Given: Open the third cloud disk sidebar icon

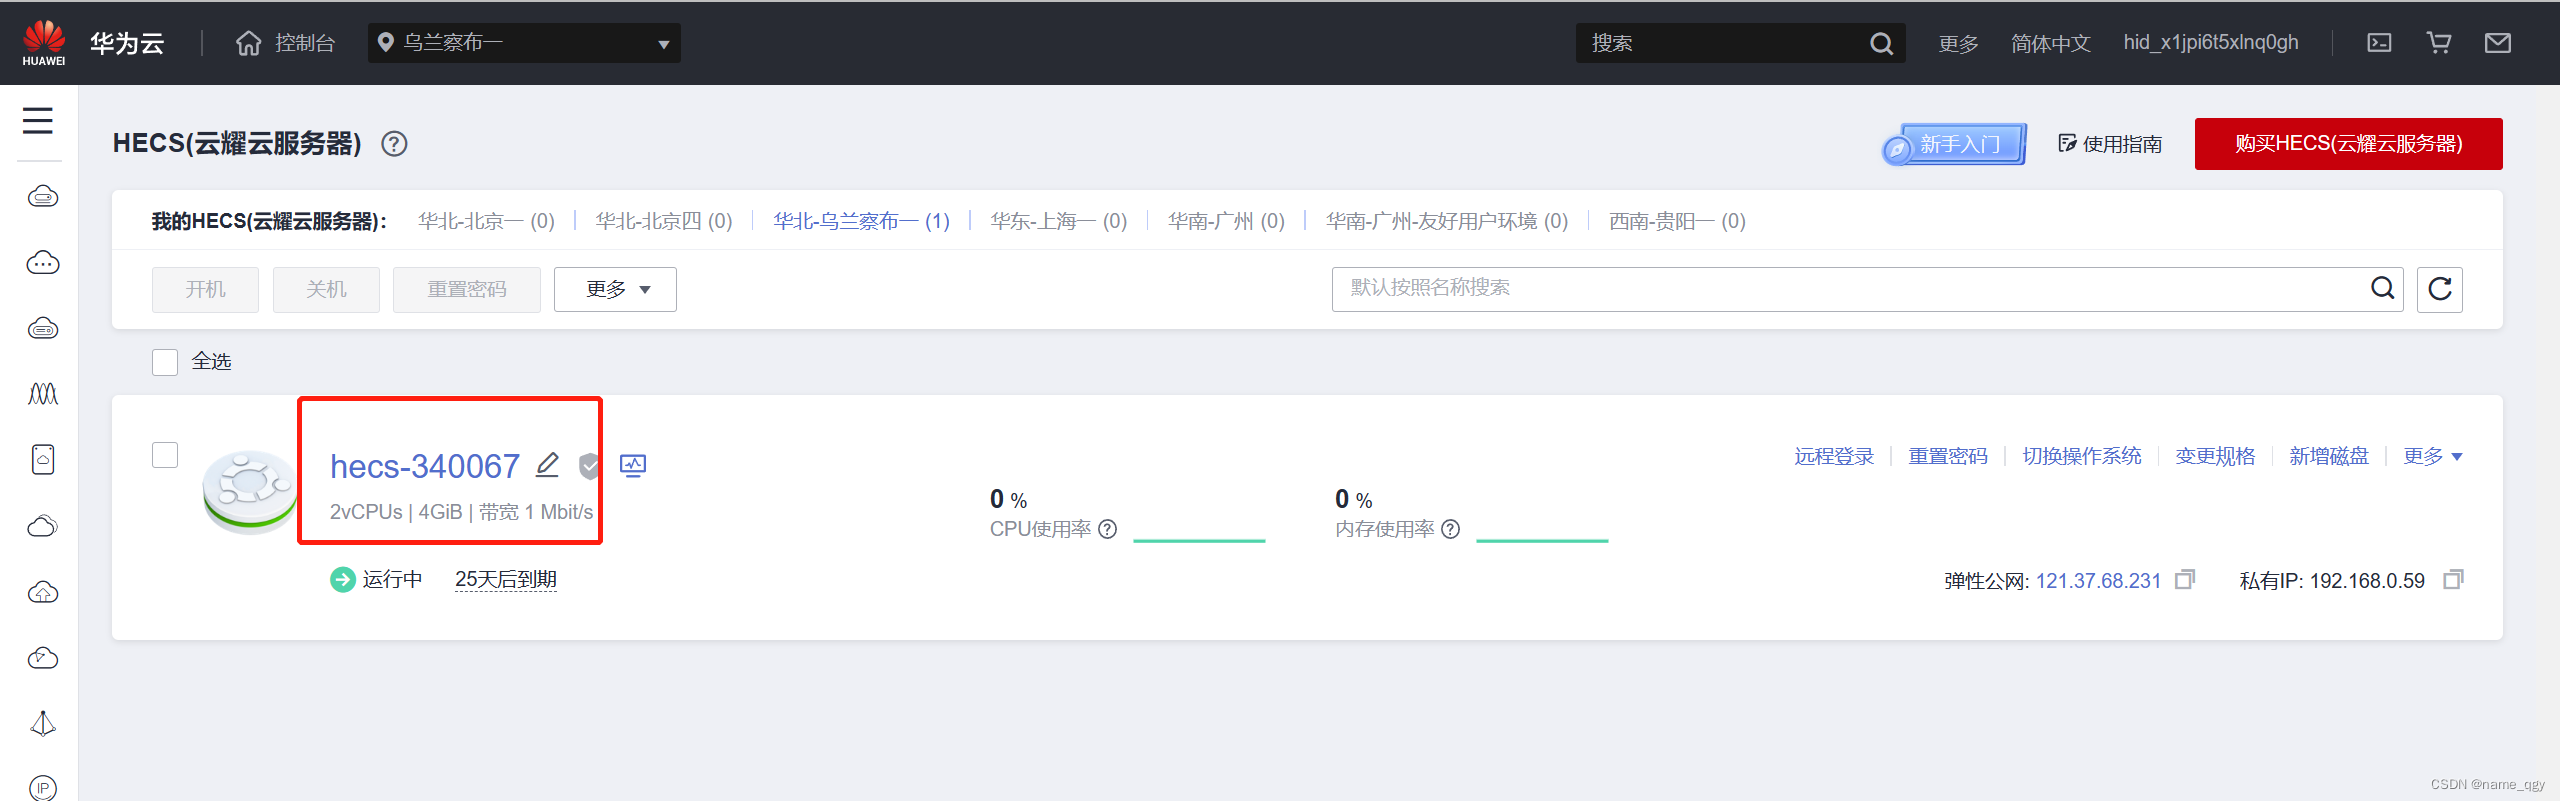Looking at the screenshot, I should [x=42, y=328].
